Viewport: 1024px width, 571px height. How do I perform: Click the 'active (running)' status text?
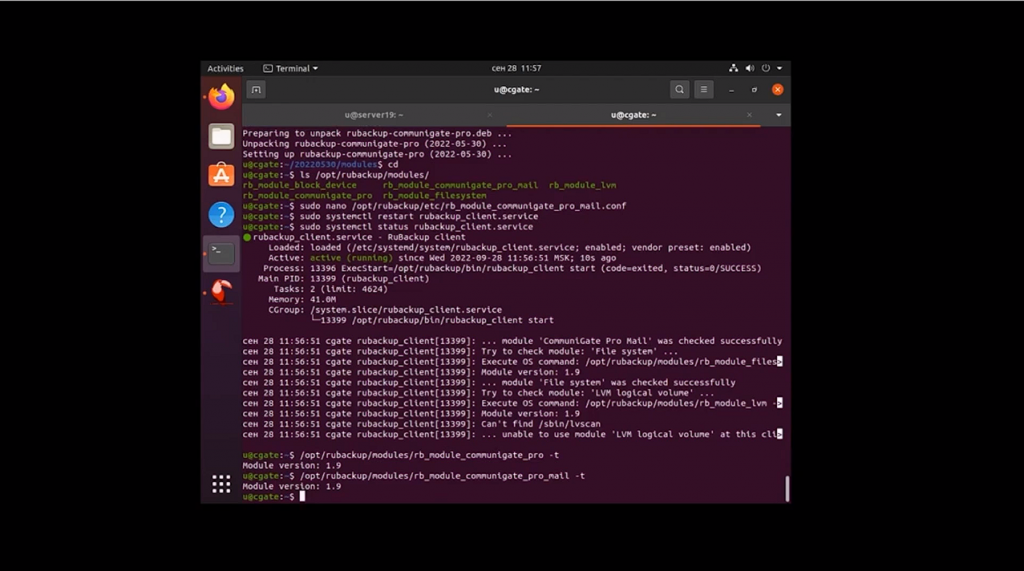[x=351, y=258]
